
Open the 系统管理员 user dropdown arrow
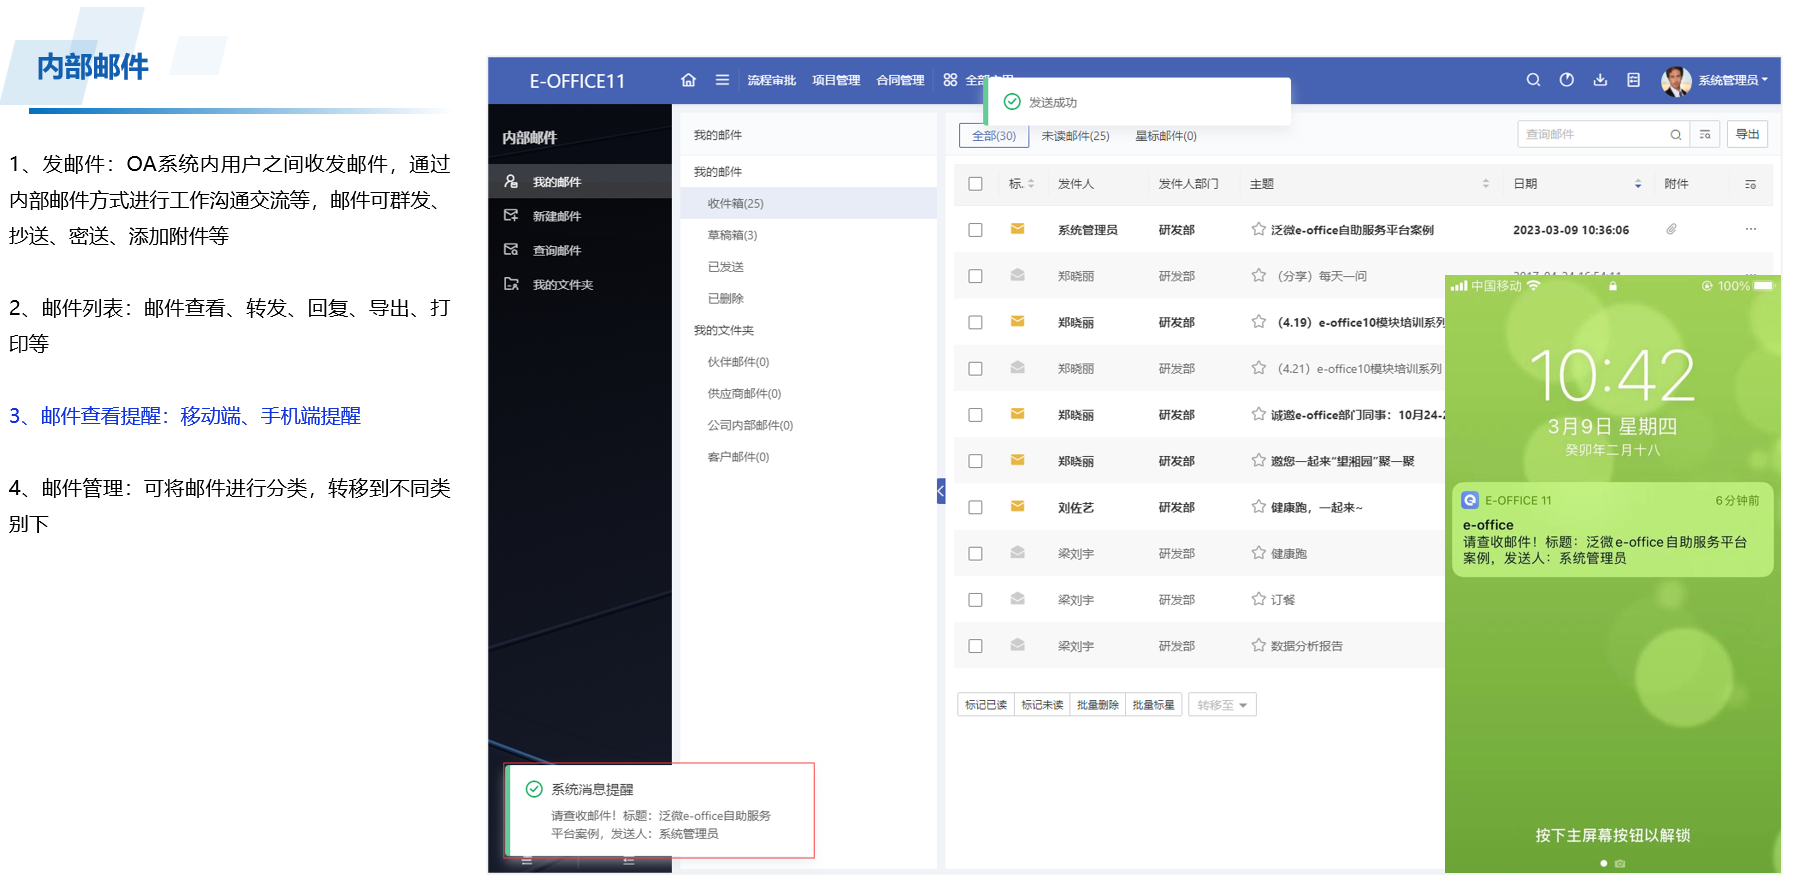click(x=1764, y=80)
